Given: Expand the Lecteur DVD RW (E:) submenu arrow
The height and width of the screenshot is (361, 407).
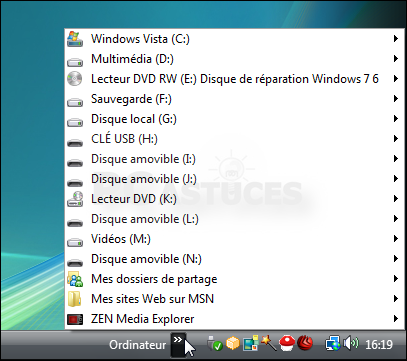Looking at the screenshot, I should tap(396, 79).
